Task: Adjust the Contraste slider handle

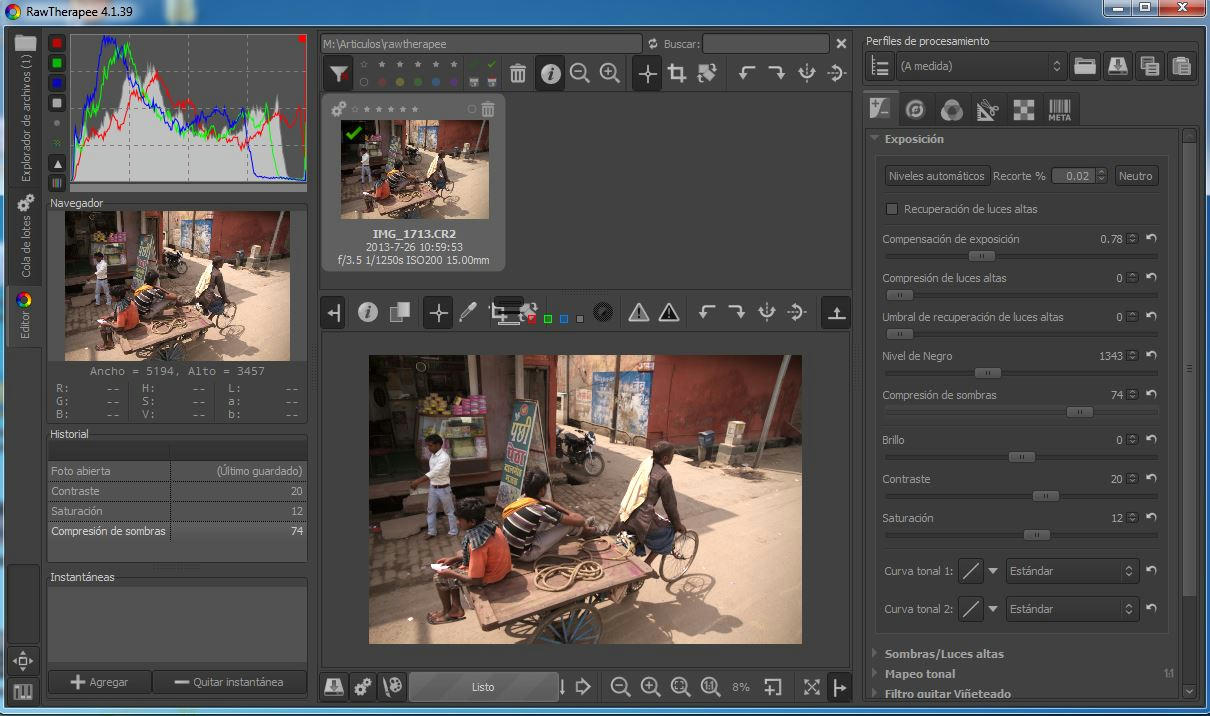Action: click(1045, 496)
